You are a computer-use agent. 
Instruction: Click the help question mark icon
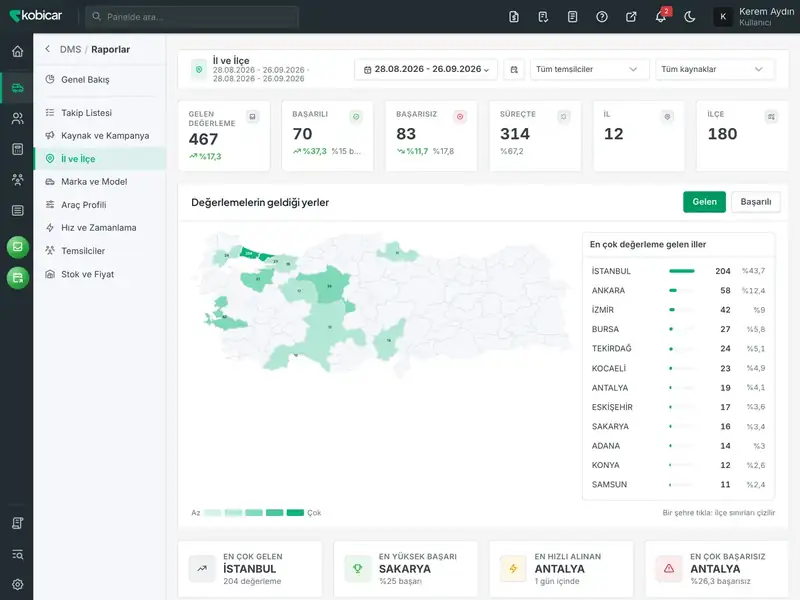tap(602, 17)
